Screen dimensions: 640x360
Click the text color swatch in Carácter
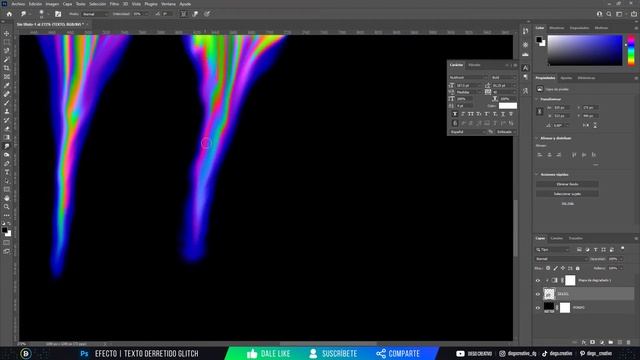coord(508,106)
